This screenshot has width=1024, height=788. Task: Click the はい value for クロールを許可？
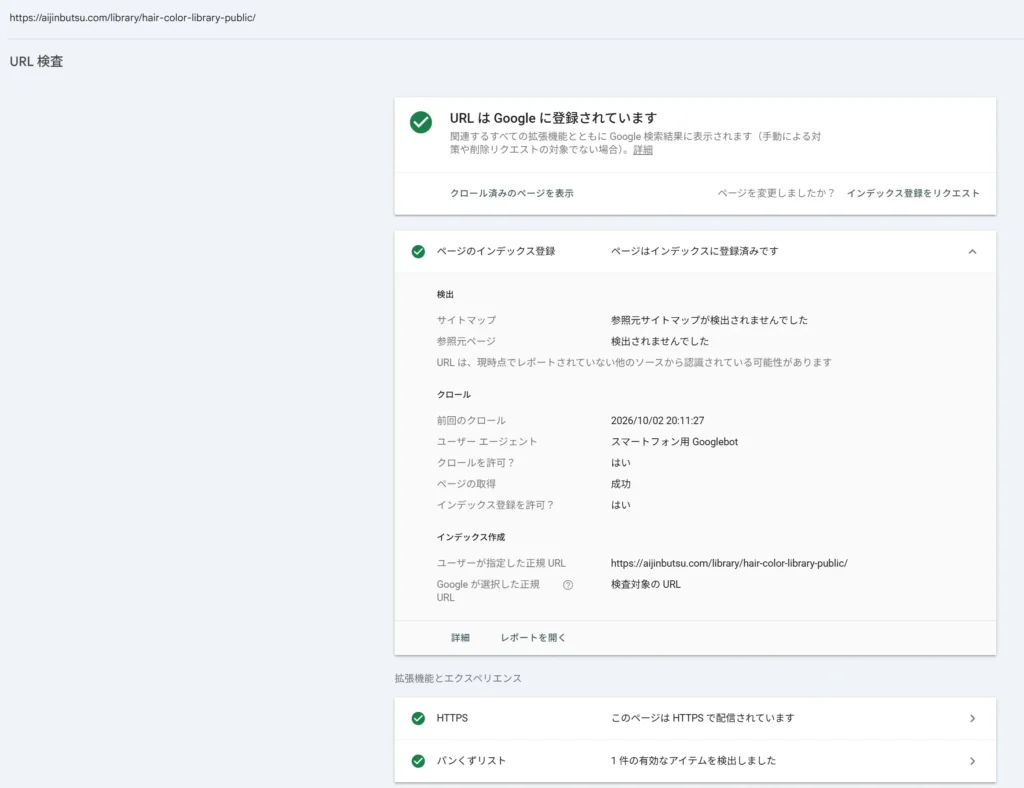click(x=620, y=463)
